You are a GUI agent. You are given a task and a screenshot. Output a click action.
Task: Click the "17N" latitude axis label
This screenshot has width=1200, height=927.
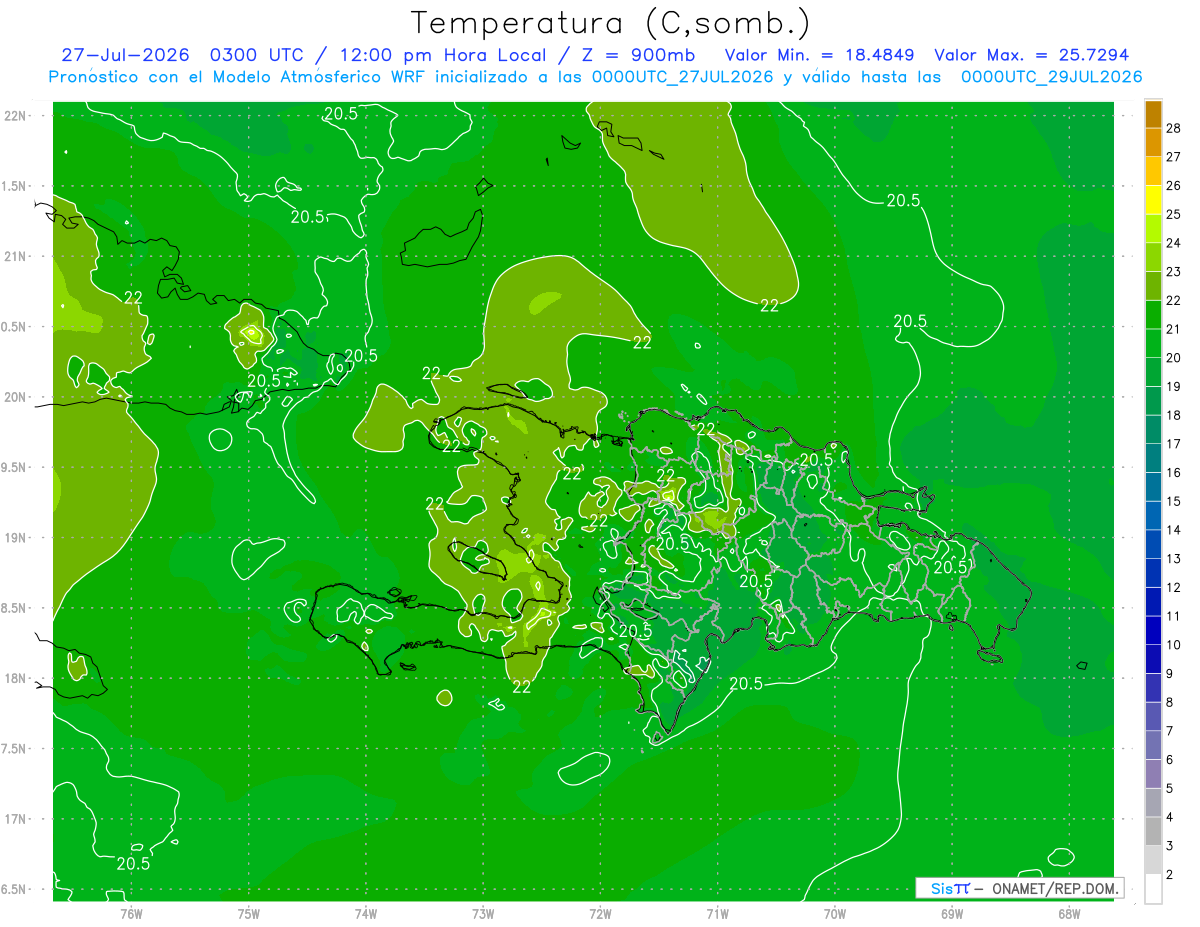15,819
